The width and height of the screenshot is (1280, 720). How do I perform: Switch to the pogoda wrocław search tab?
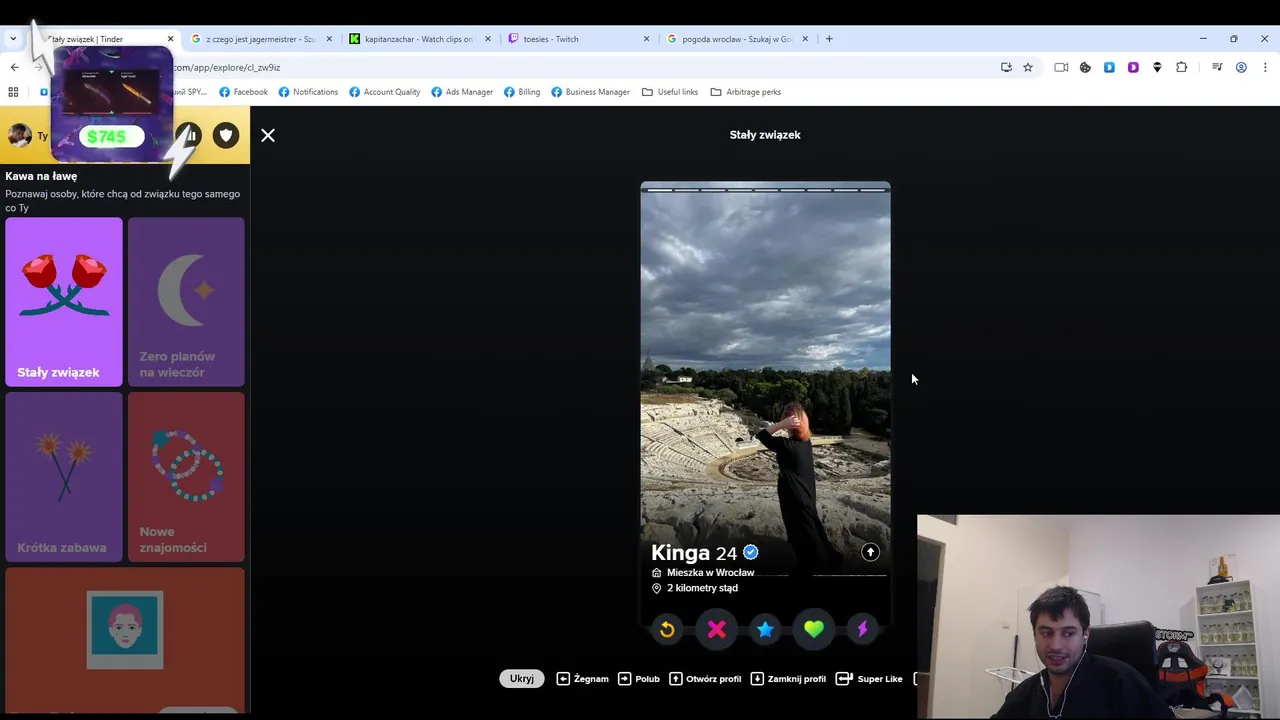[735, 39]
